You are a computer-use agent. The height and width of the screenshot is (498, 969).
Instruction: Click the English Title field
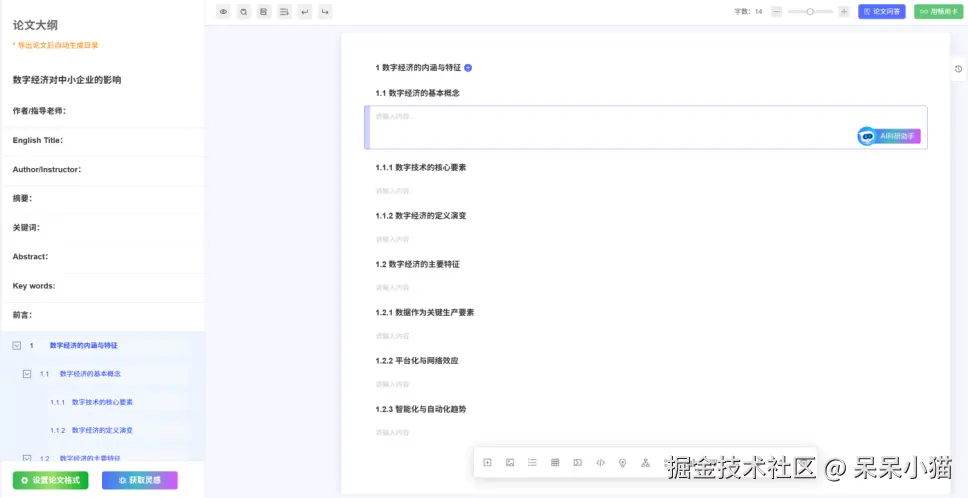103,140
